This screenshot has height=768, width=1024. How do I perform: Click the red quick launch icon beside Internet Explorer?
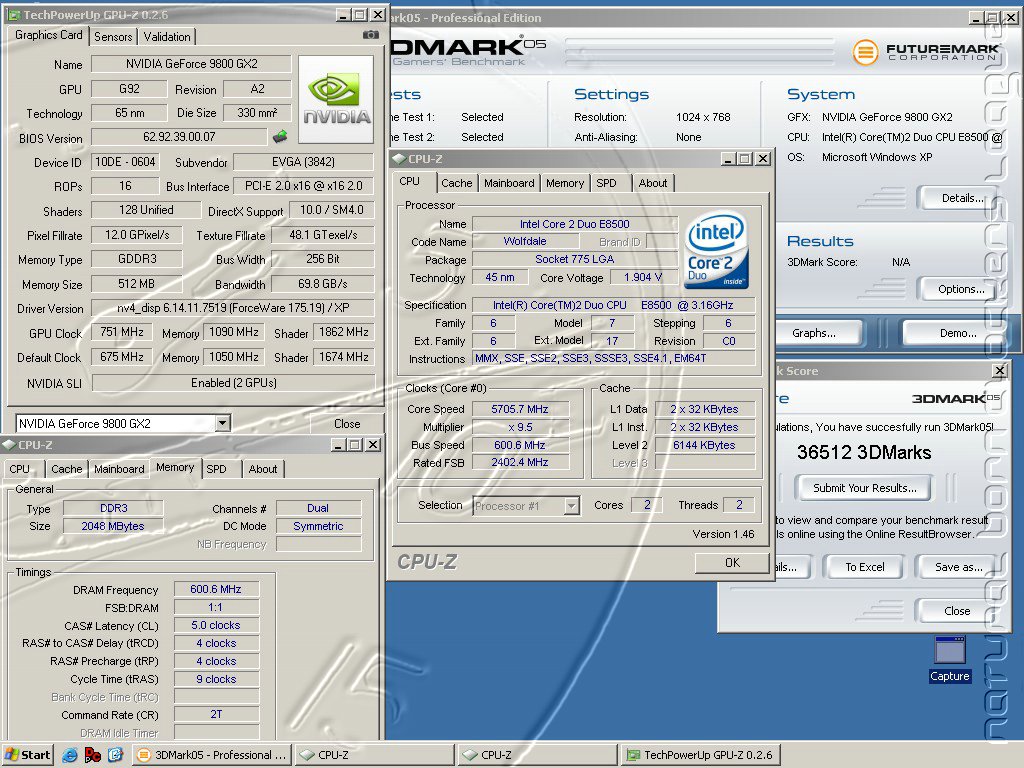tap(93, 755)
